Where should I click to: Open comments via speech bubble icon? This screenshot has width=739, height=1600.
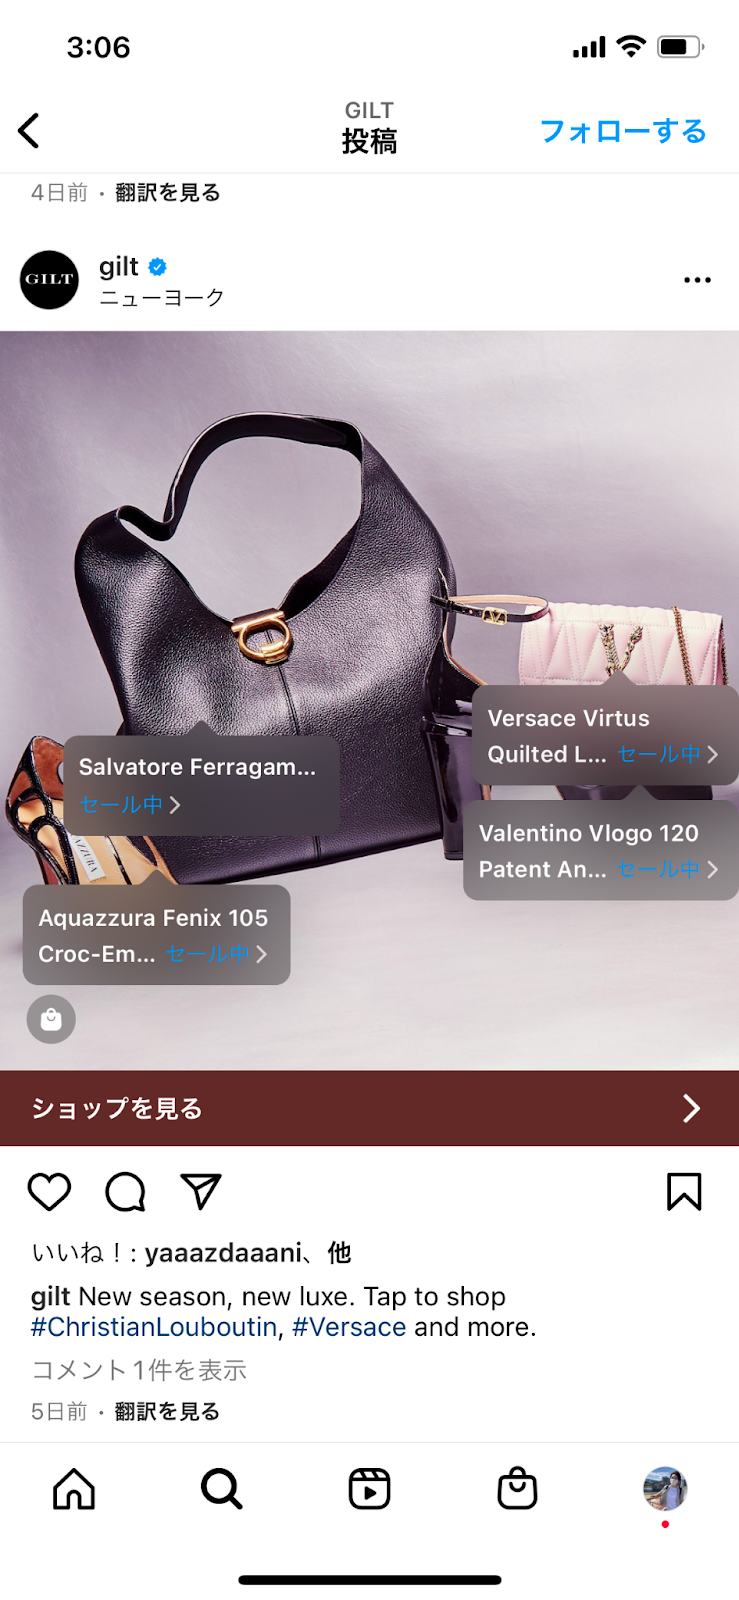coord(125,1191)
